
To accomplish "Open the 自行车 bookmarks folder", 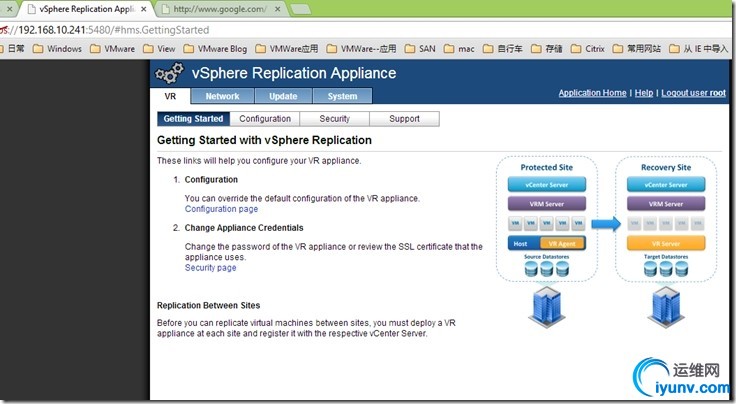I will click(x=503, y=49).
